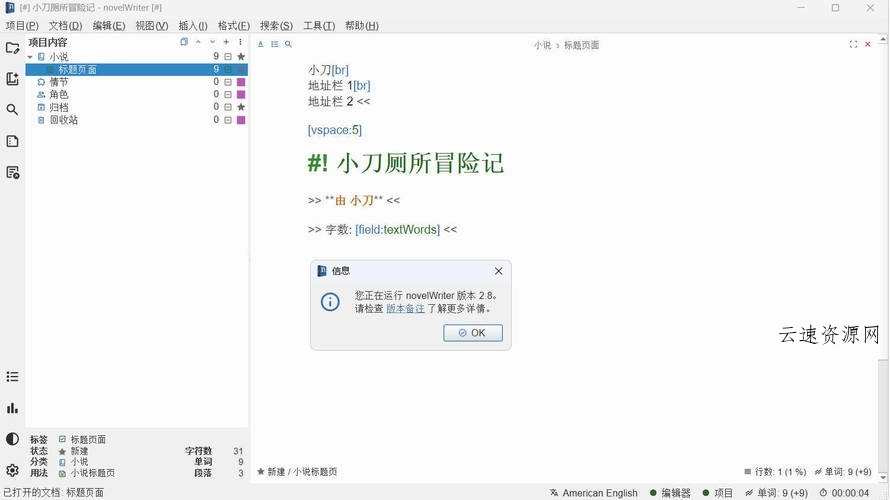
Task: Open the 插入 menu
Action: pyautogui.click(x=193, y=26)
